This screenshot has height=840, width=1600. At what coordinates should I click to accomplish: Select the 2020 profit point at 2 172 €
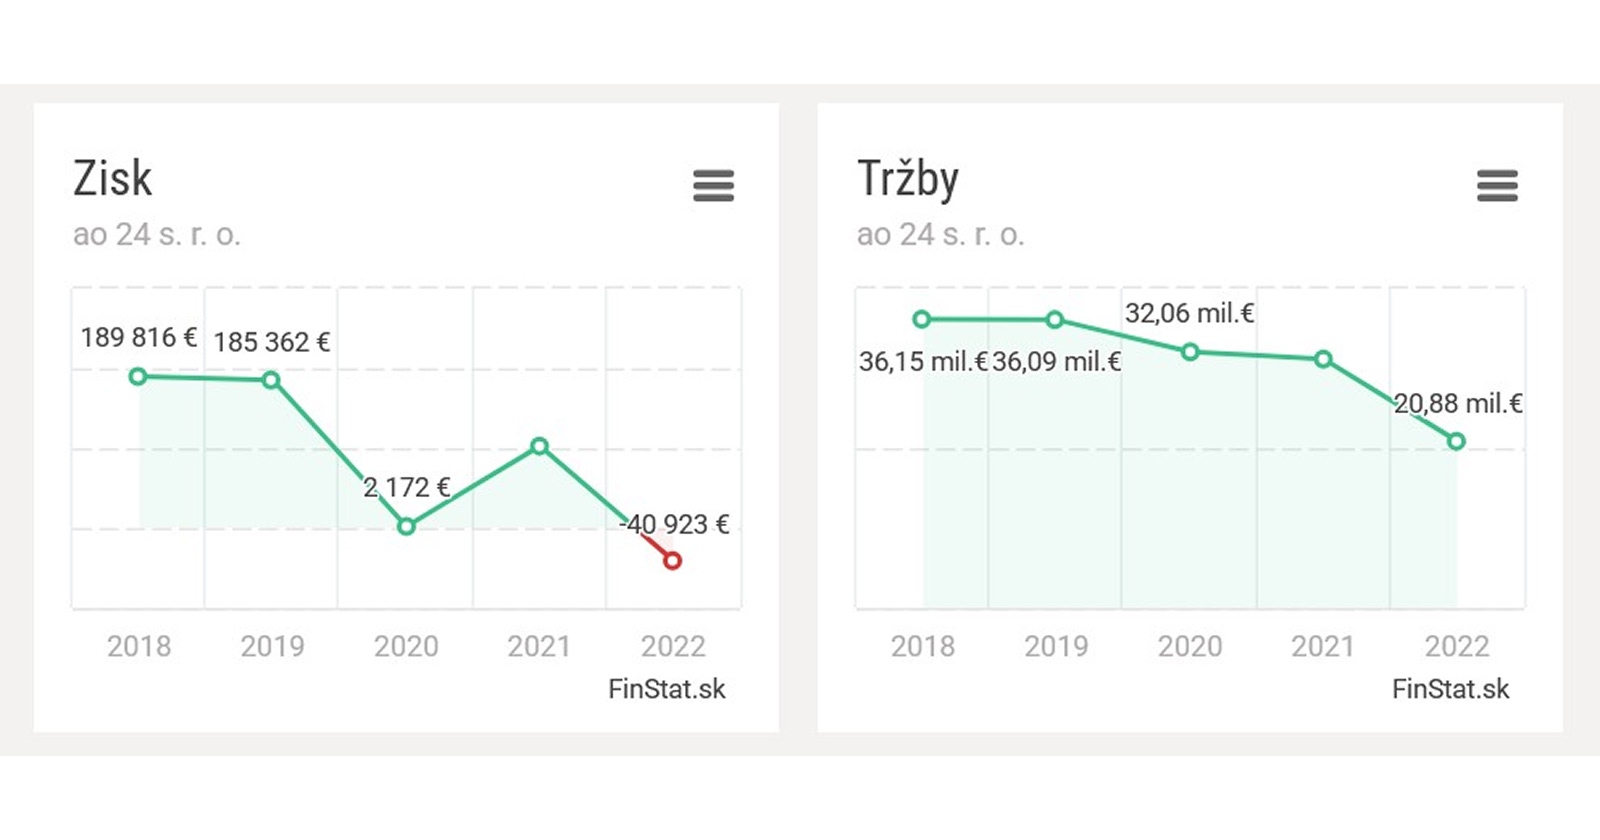click(406, 526)
